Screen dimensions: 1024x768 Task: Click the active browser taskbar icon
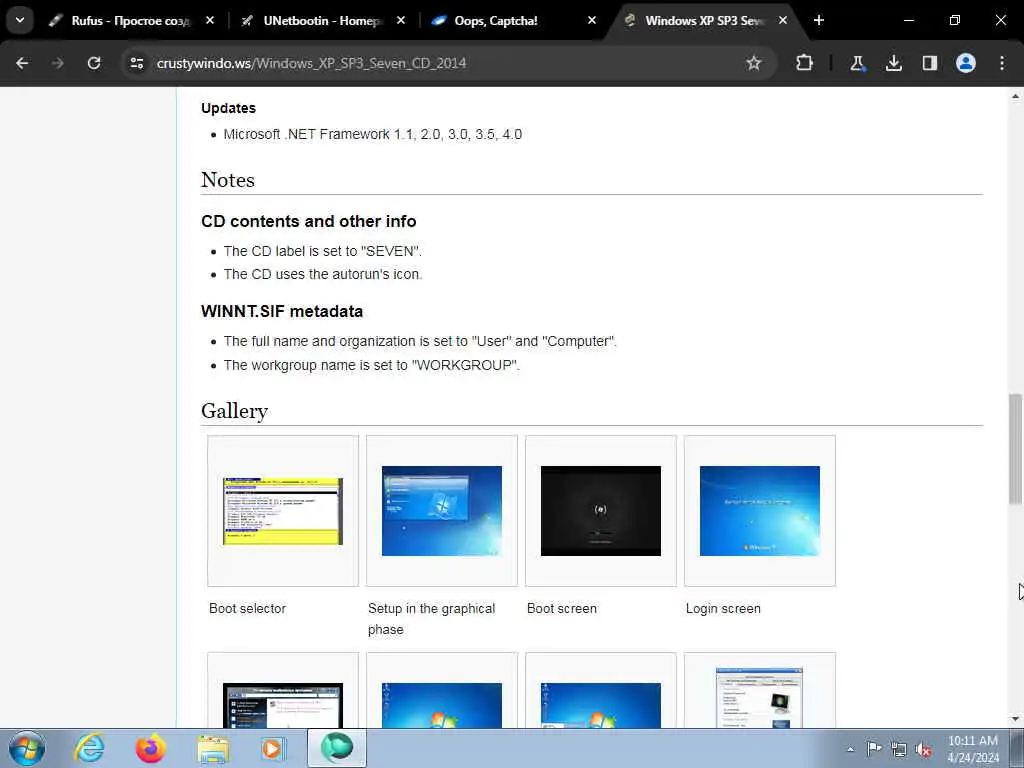(x=337, y=748)
